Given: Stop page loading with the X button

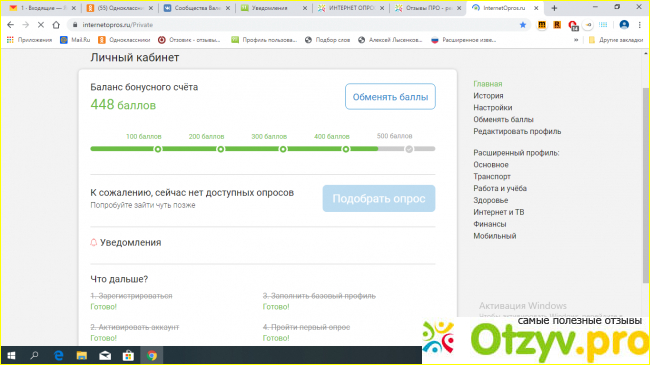Looking at the screenshot, I should tap(41, 25).
